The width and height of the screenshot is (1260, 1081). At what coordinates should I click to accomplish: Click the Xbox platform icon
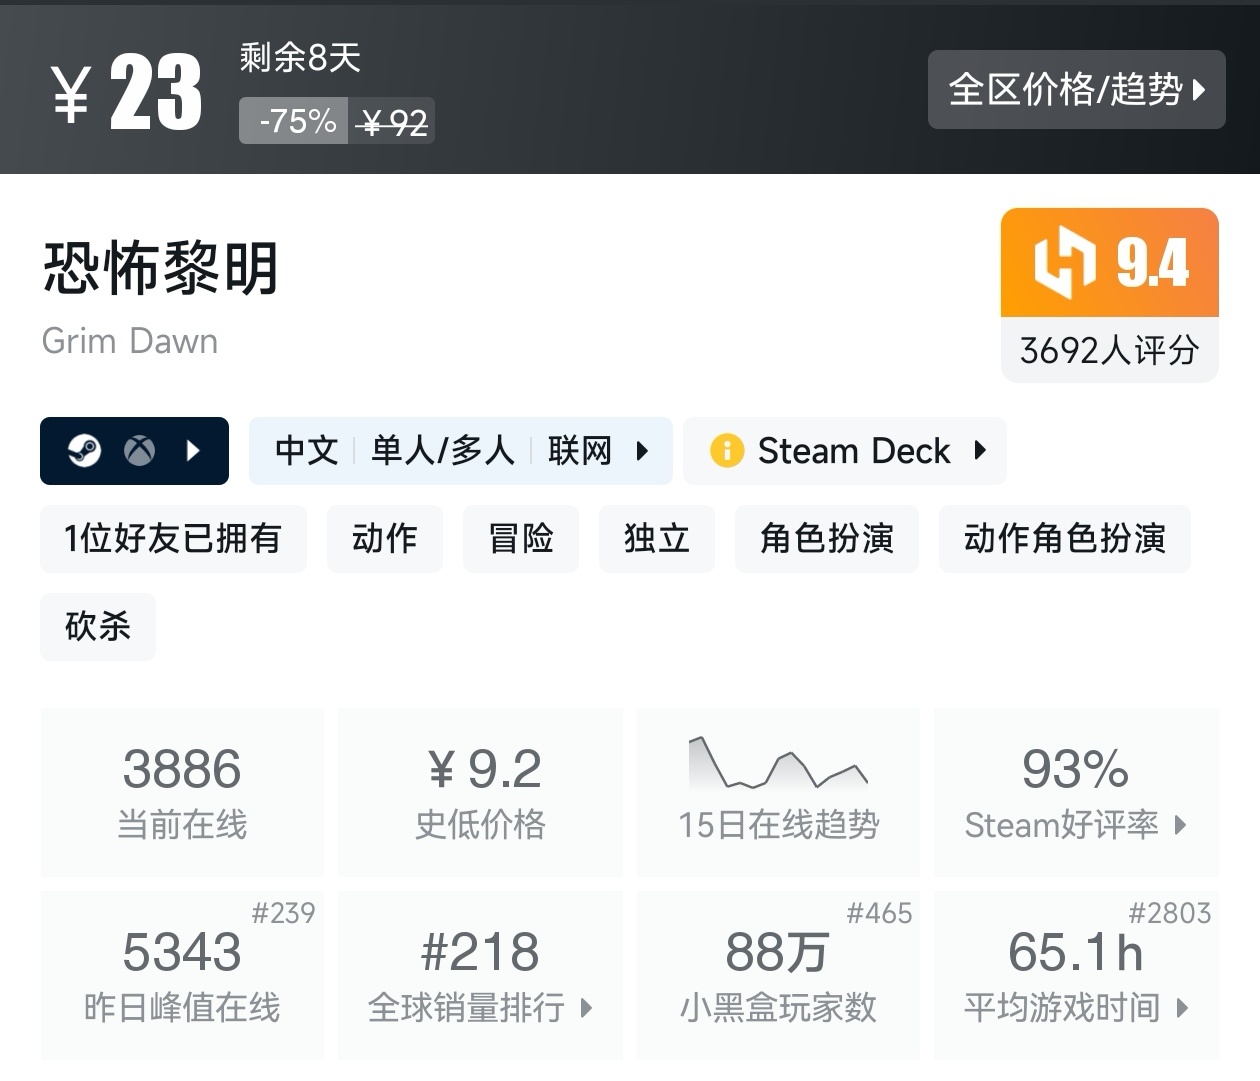[x=139, y=451]
